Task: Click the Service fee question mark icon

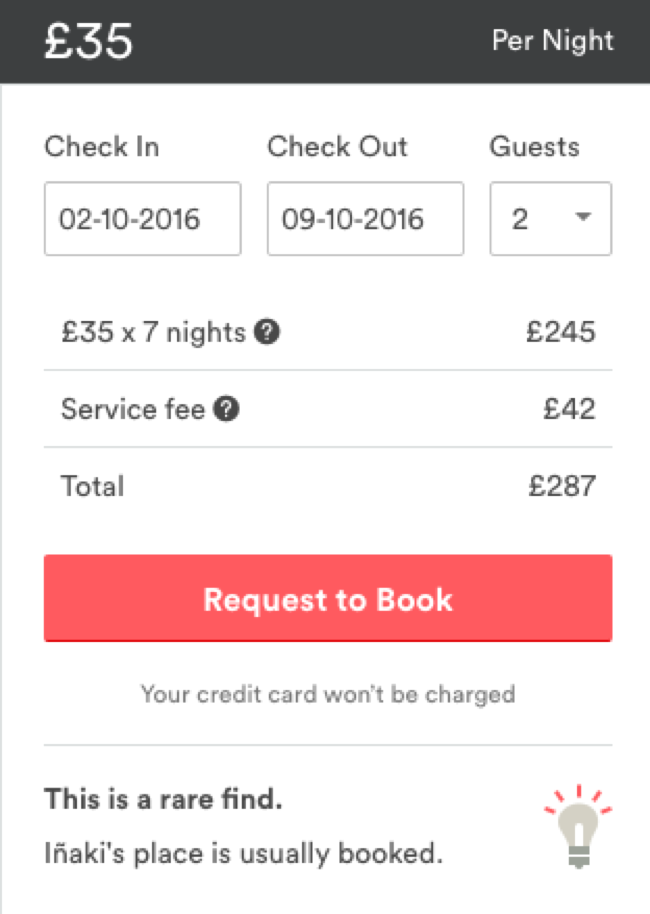Action: pyautogui.click(x=226, y=409)
